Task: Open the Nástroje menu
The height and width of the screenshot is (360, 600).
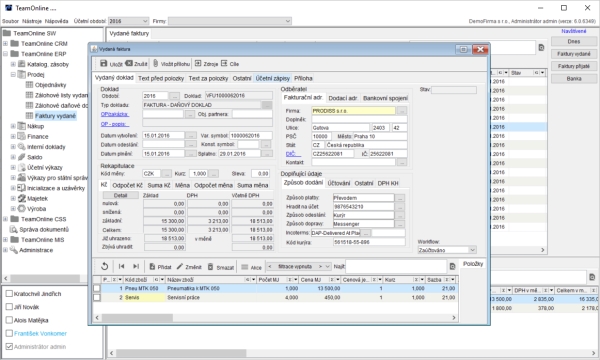Action: pos(32,21)
